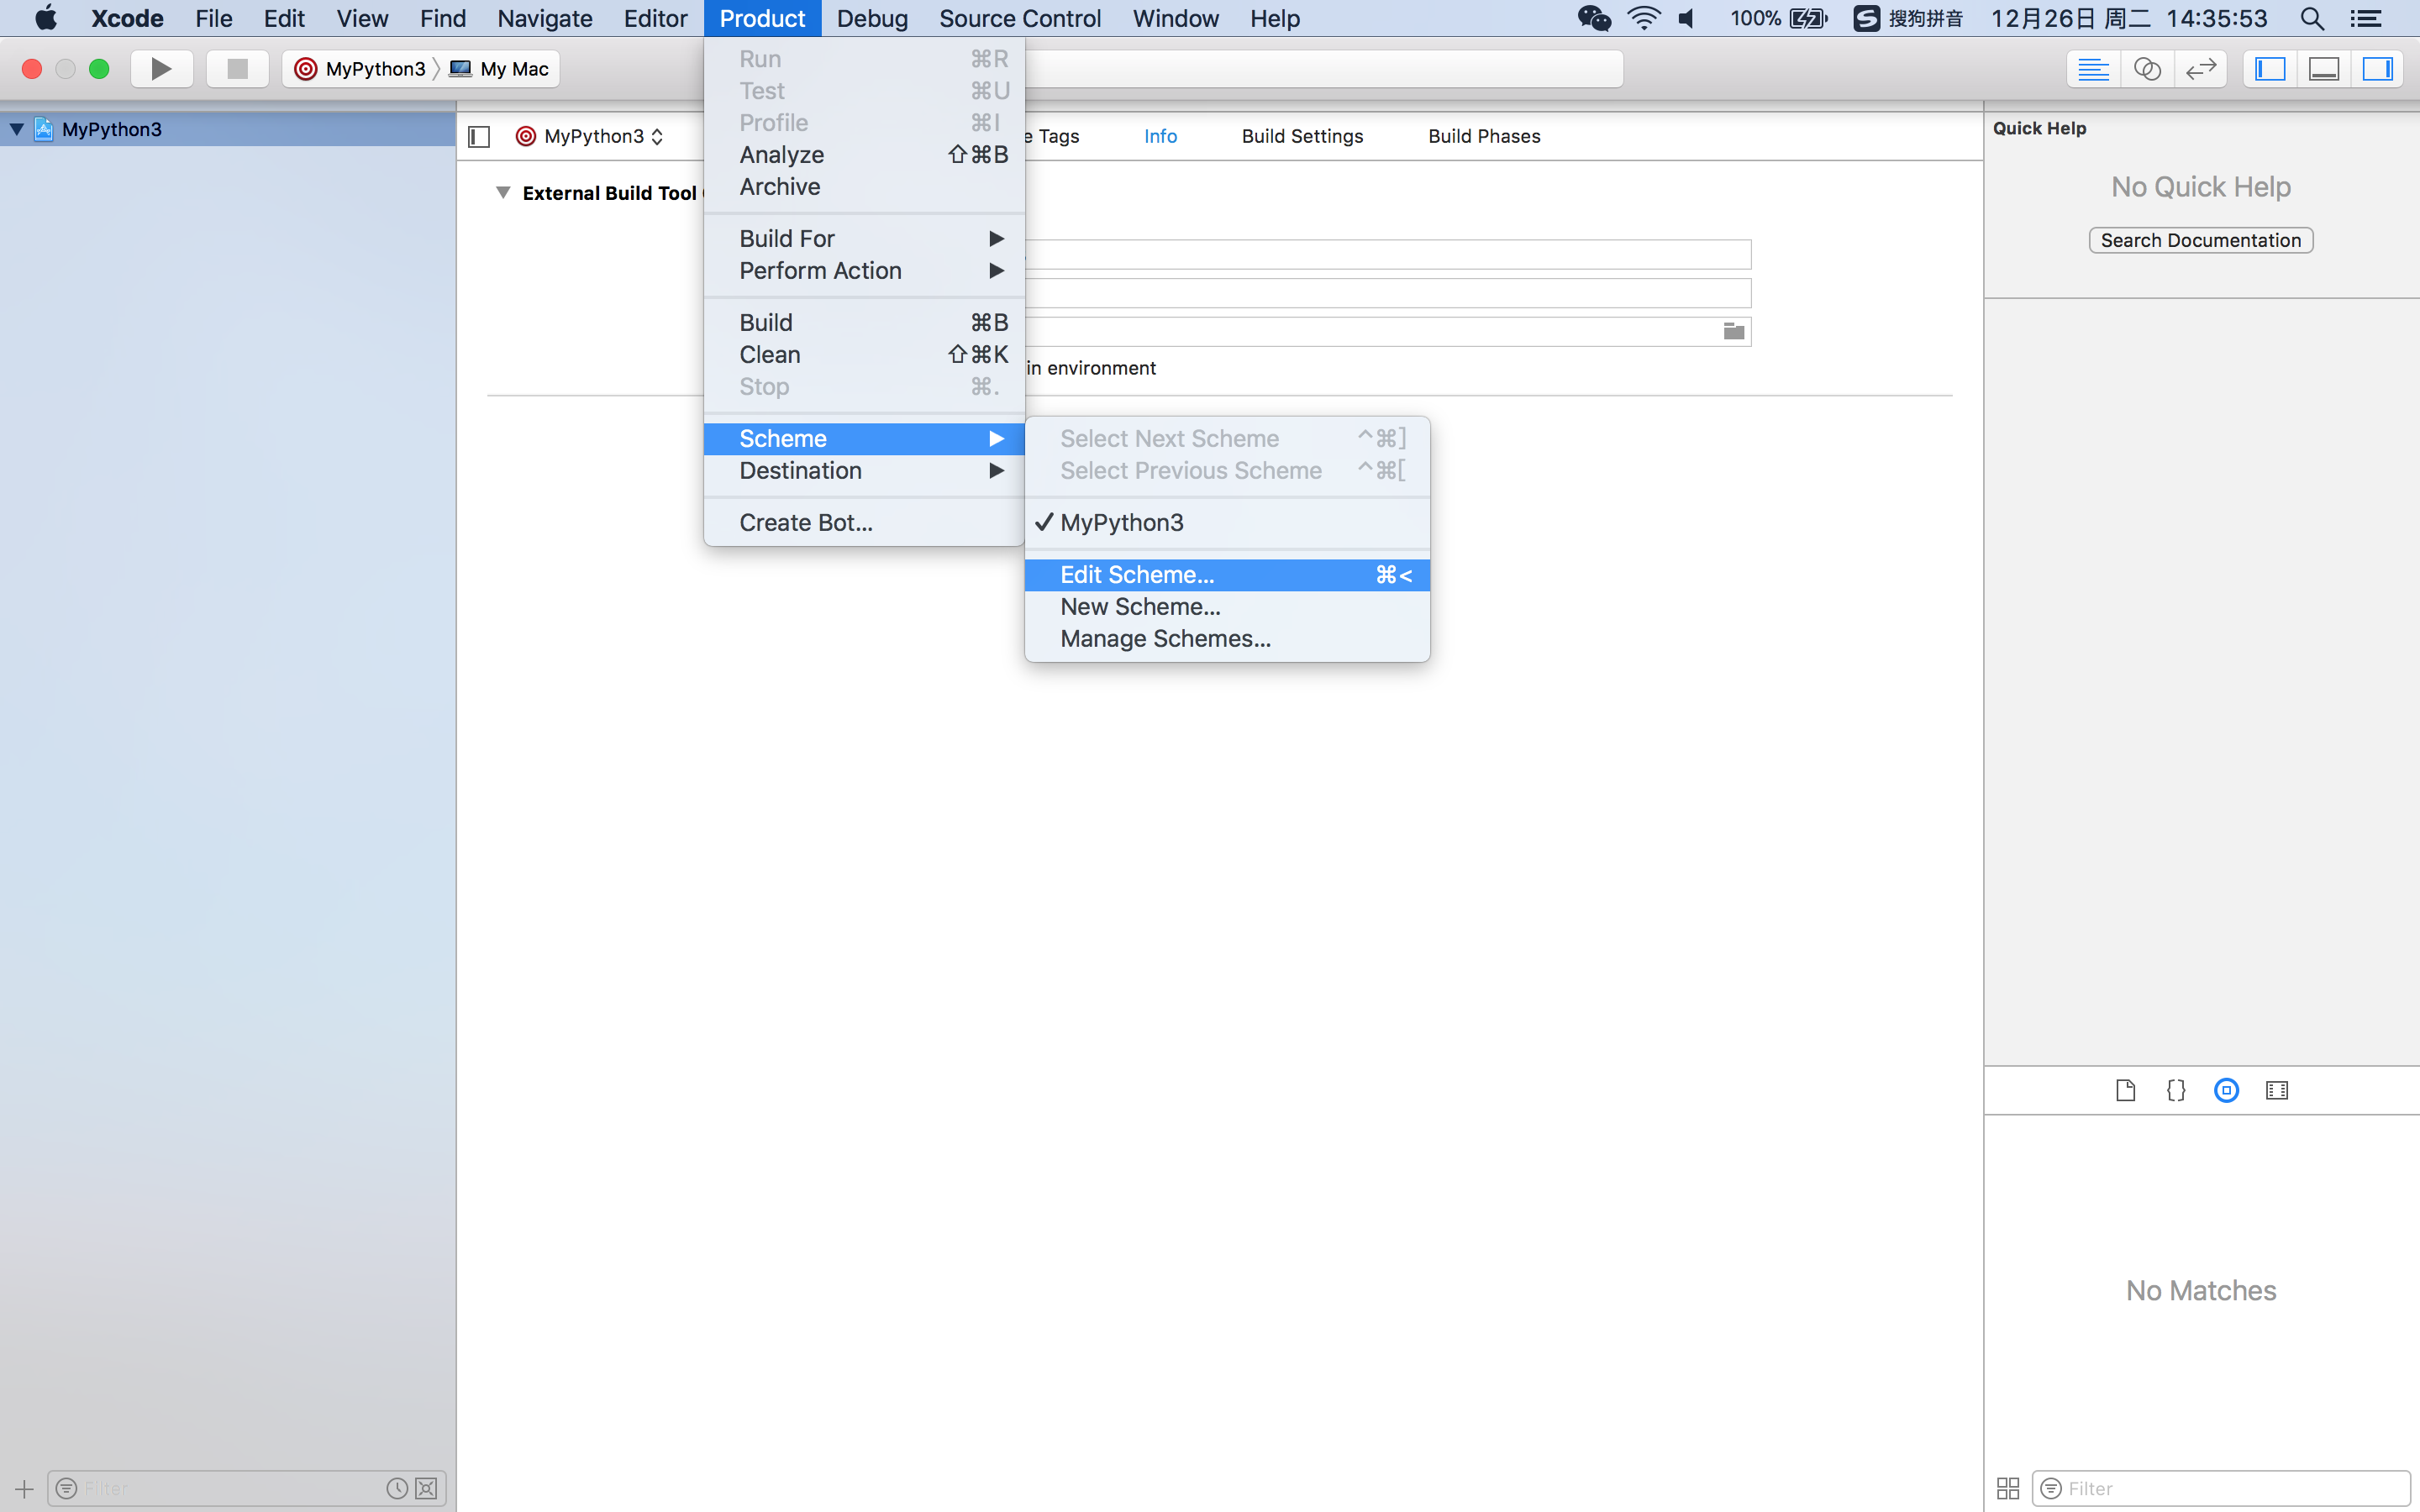Collapse External Build Tool Configuration section
2420x1512 pixels.
pyautogui.click(x=503, y=192)
